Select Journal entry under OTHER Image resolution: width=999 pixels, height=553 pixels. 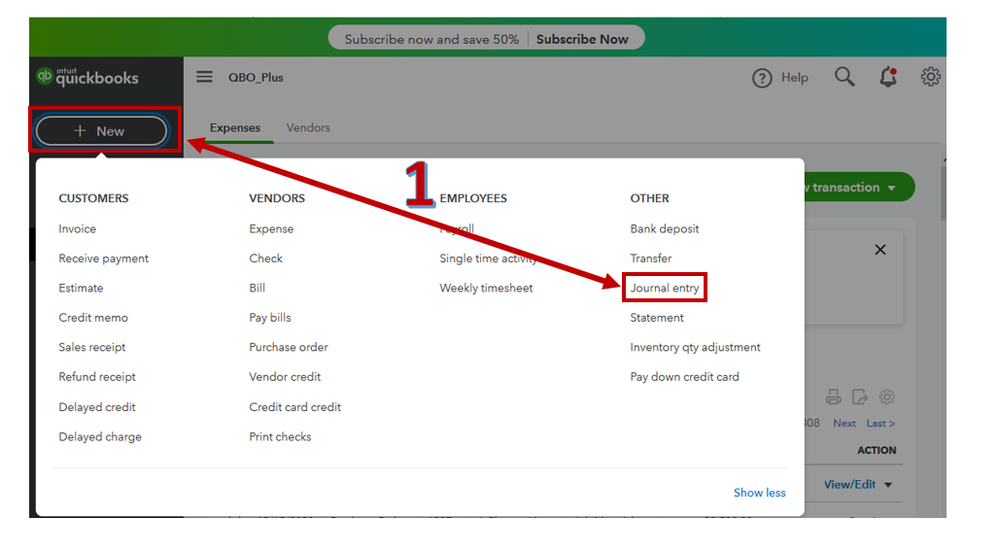pyautogui.click(x=665, y=288)
